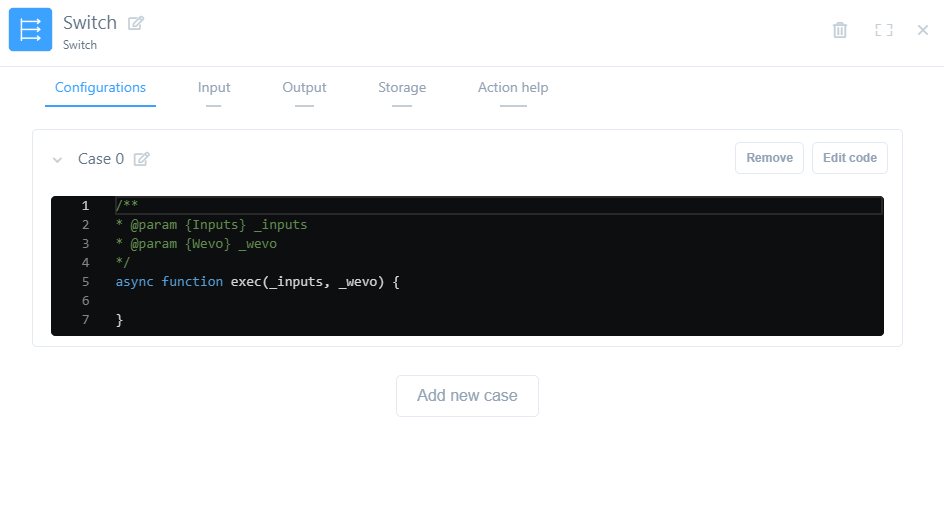Close the Switch configuration panel
Image resolution: width=944 pixels, height=510 pixels.
click(x=923, y=30)
